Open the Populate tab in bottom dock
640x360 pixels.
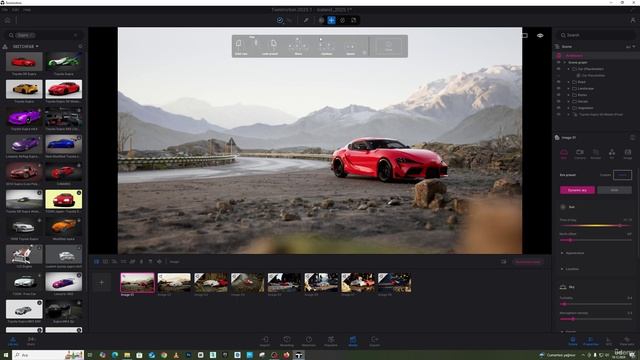(x=331, y=342)
